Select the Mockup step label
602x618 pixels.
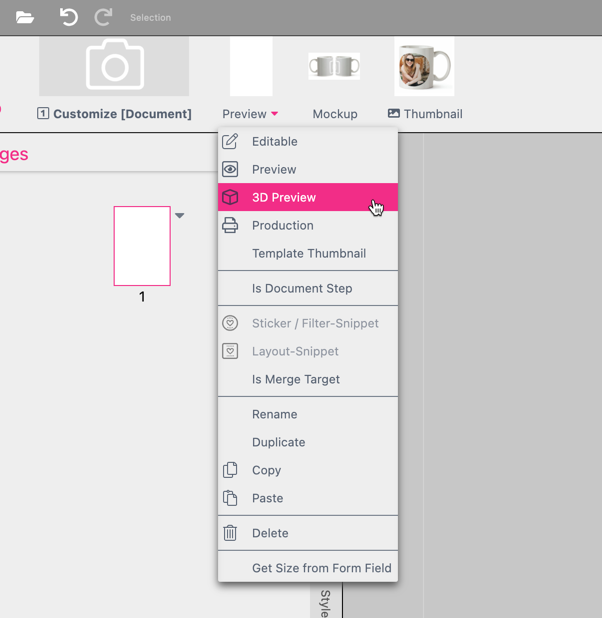point(335,114)
